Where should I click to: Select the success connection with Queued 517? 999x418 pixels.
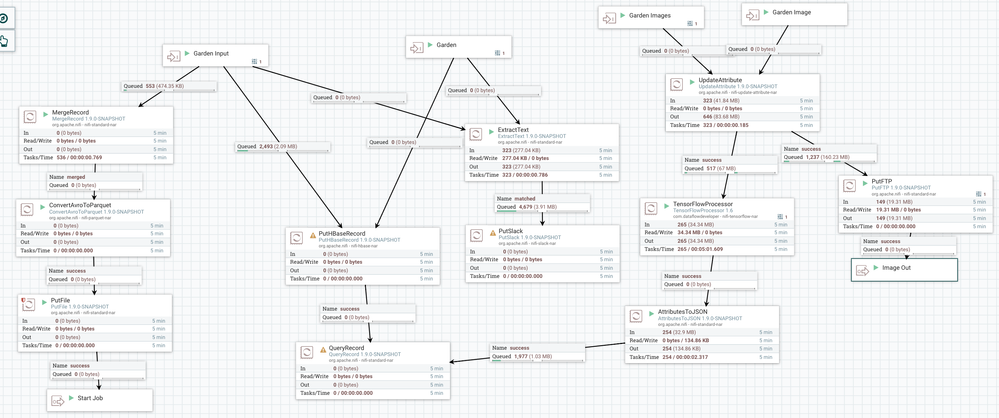tap(729, 164)
